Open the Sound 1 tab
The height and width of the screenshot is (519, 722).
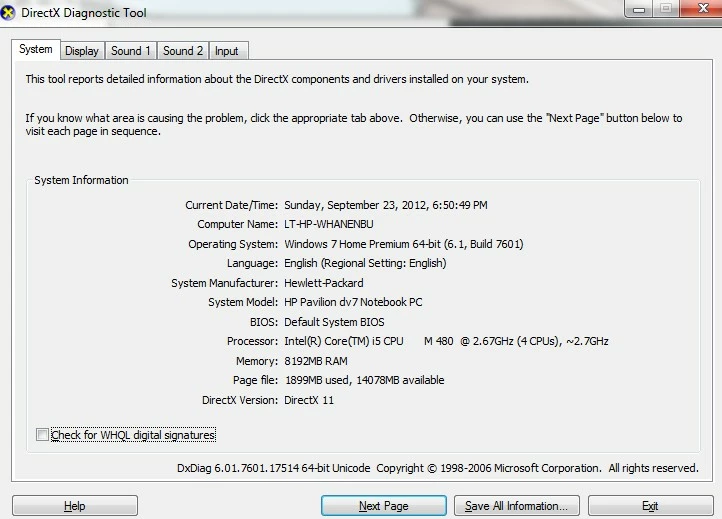[x=131, y=51]
